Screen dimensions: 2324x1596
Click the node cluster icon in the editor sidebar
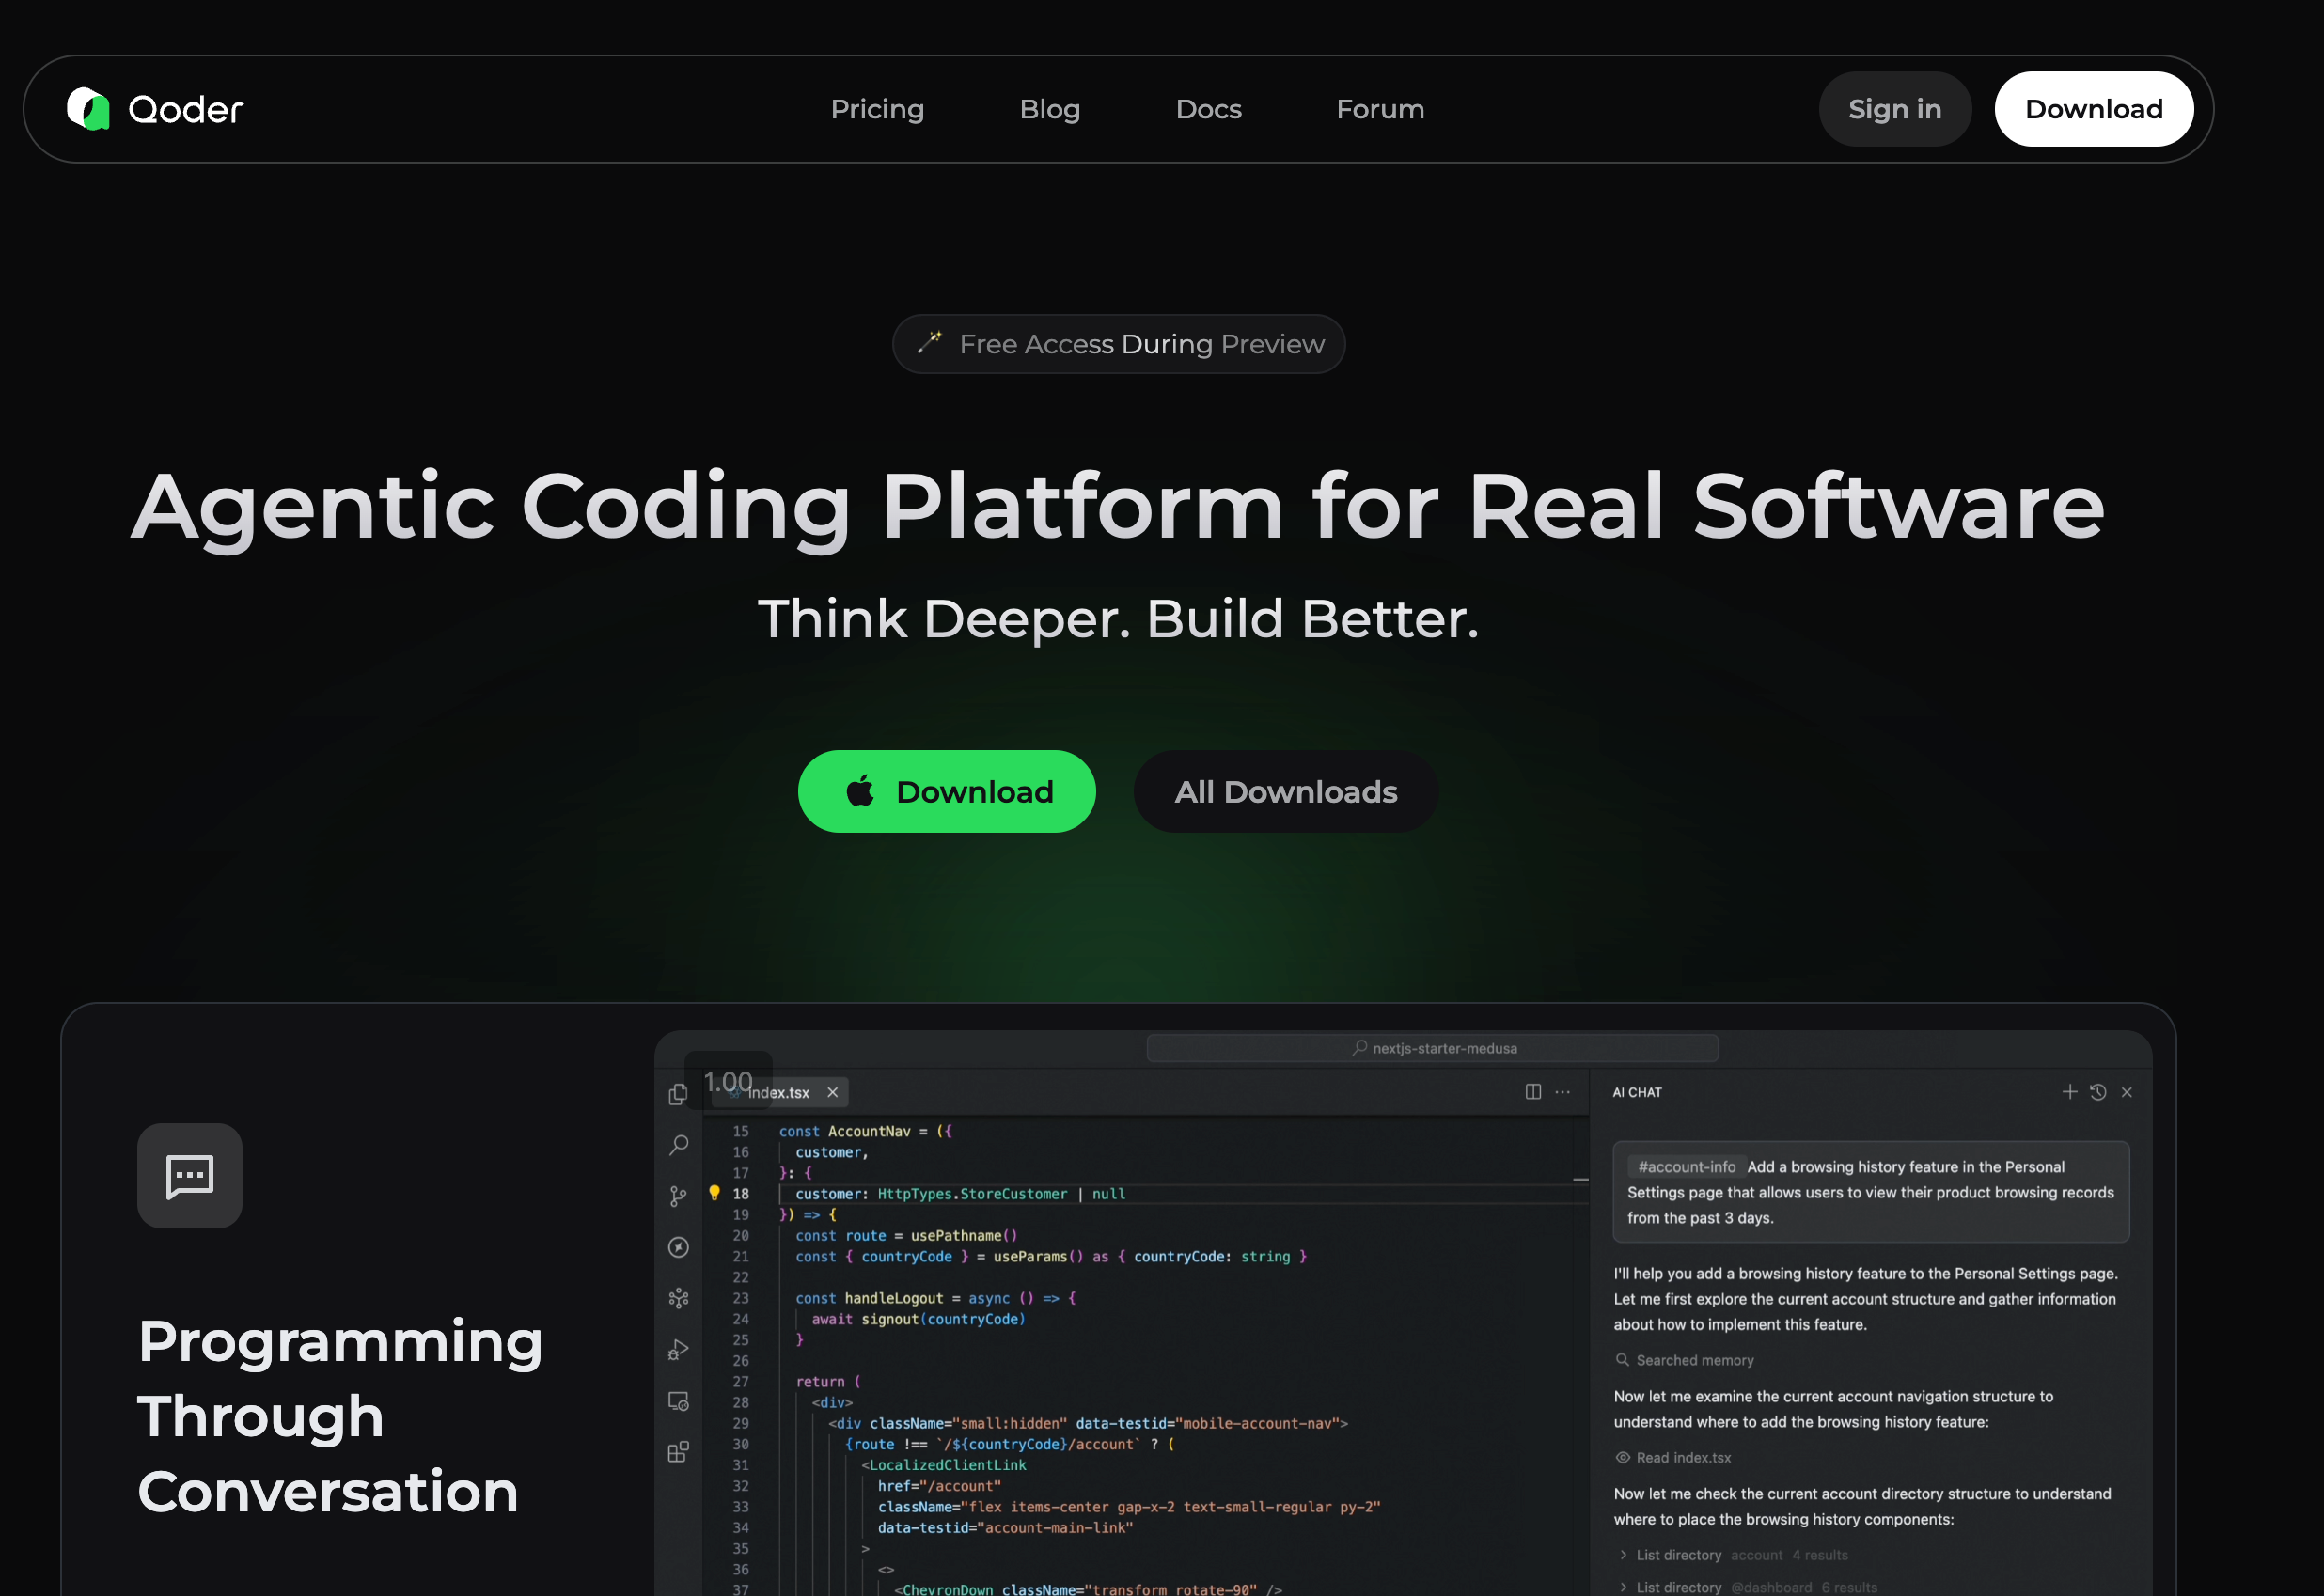(678, 1298)
